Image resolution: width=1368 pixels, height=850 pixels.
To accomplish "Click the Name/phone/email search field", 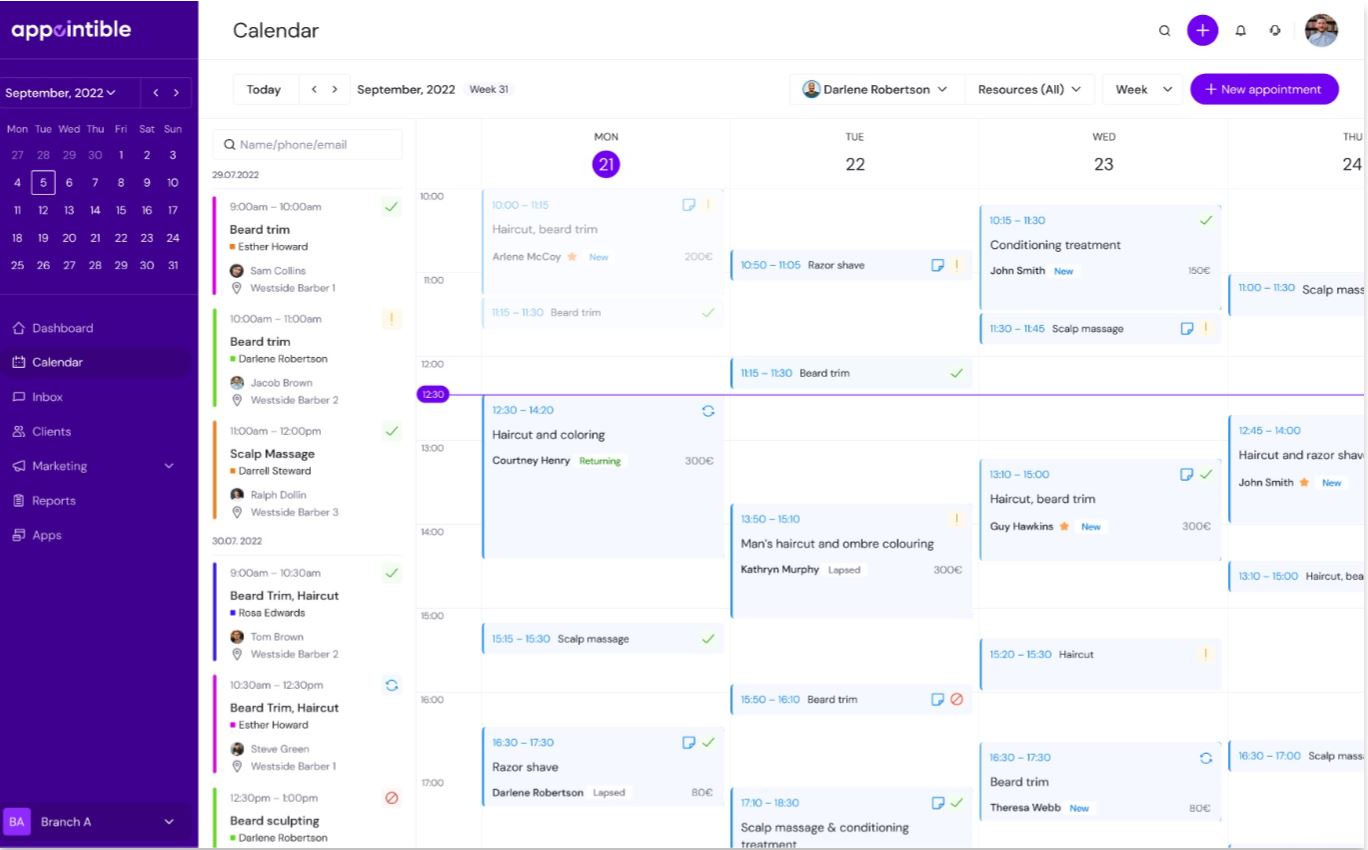I will click(x=307, y=144).
